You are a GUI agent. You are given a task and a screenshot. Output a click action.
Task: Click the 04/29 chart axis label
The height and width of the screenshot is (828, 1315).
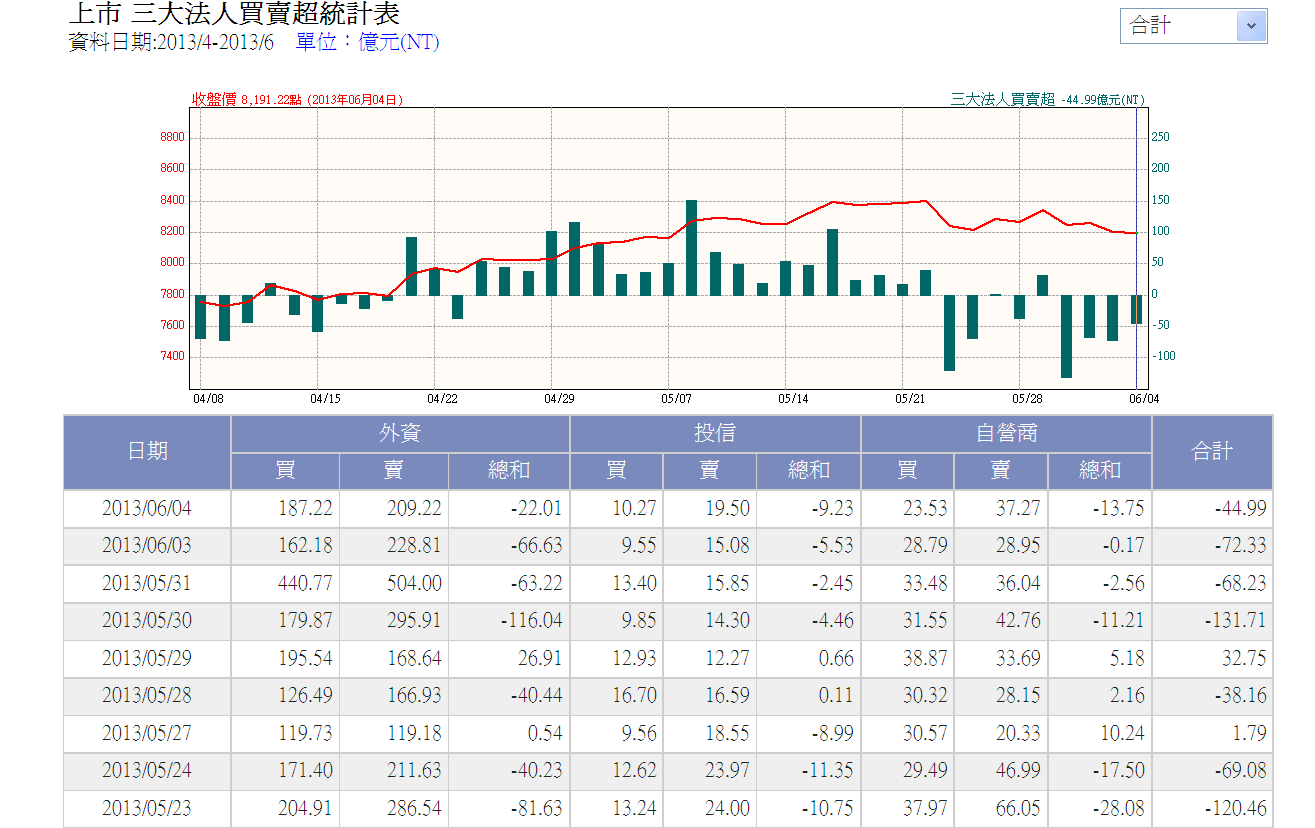[x=559, y=398]
